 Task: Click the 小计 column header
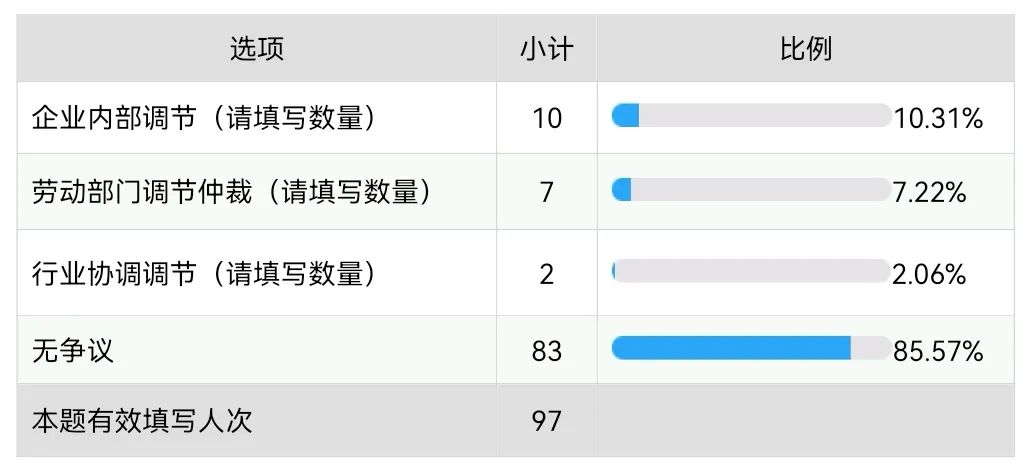pos(546,48)
